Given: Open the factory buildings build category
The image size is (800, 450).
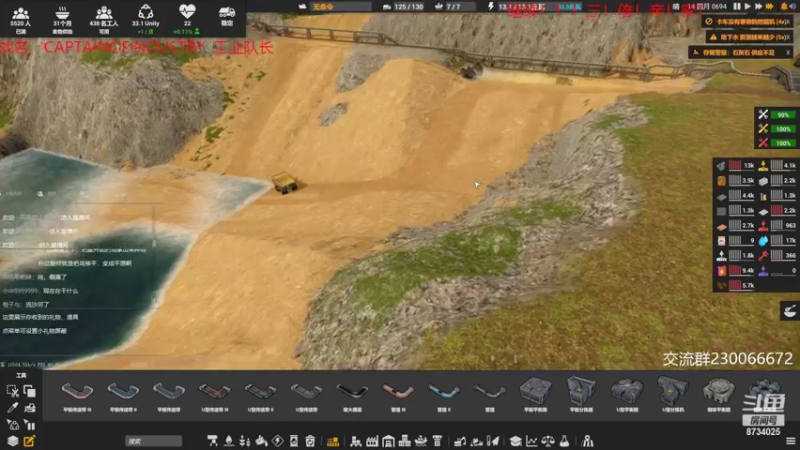Looking at the screenshot, I should click(372, 441).
